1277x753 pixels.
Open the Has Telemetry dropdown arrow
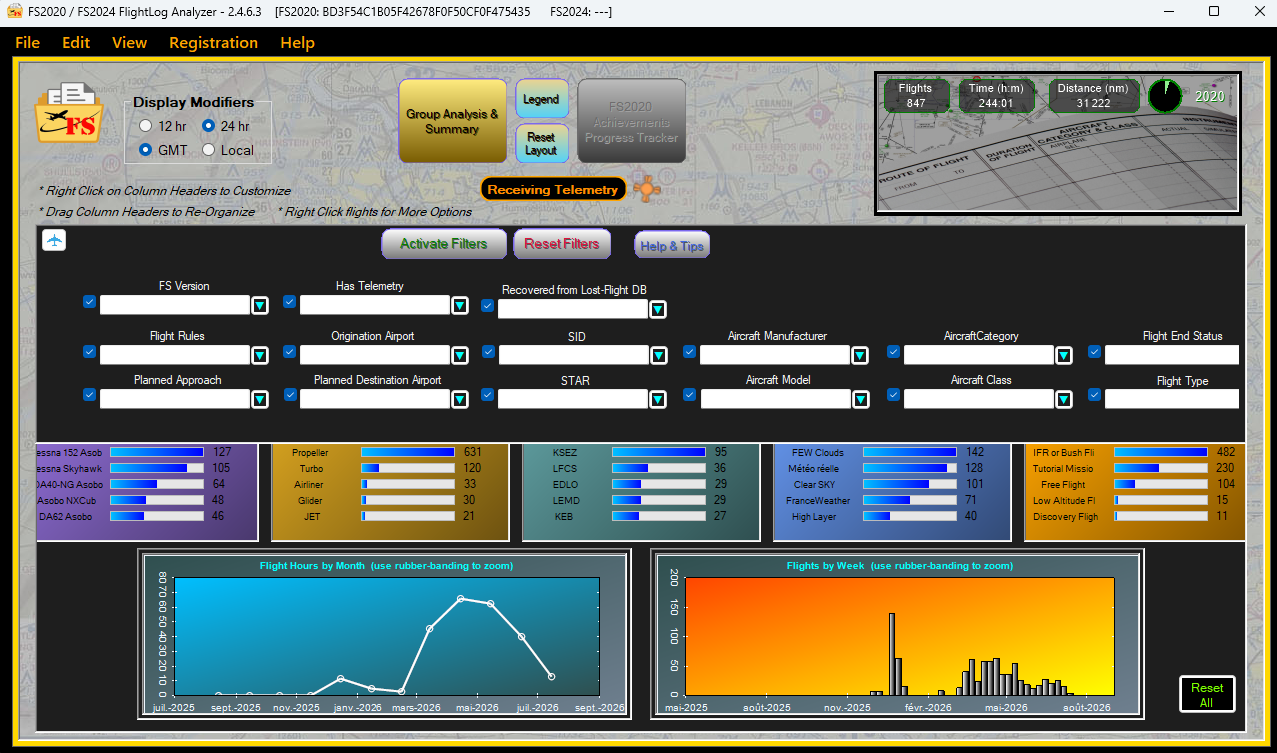(x=460, y=305)
